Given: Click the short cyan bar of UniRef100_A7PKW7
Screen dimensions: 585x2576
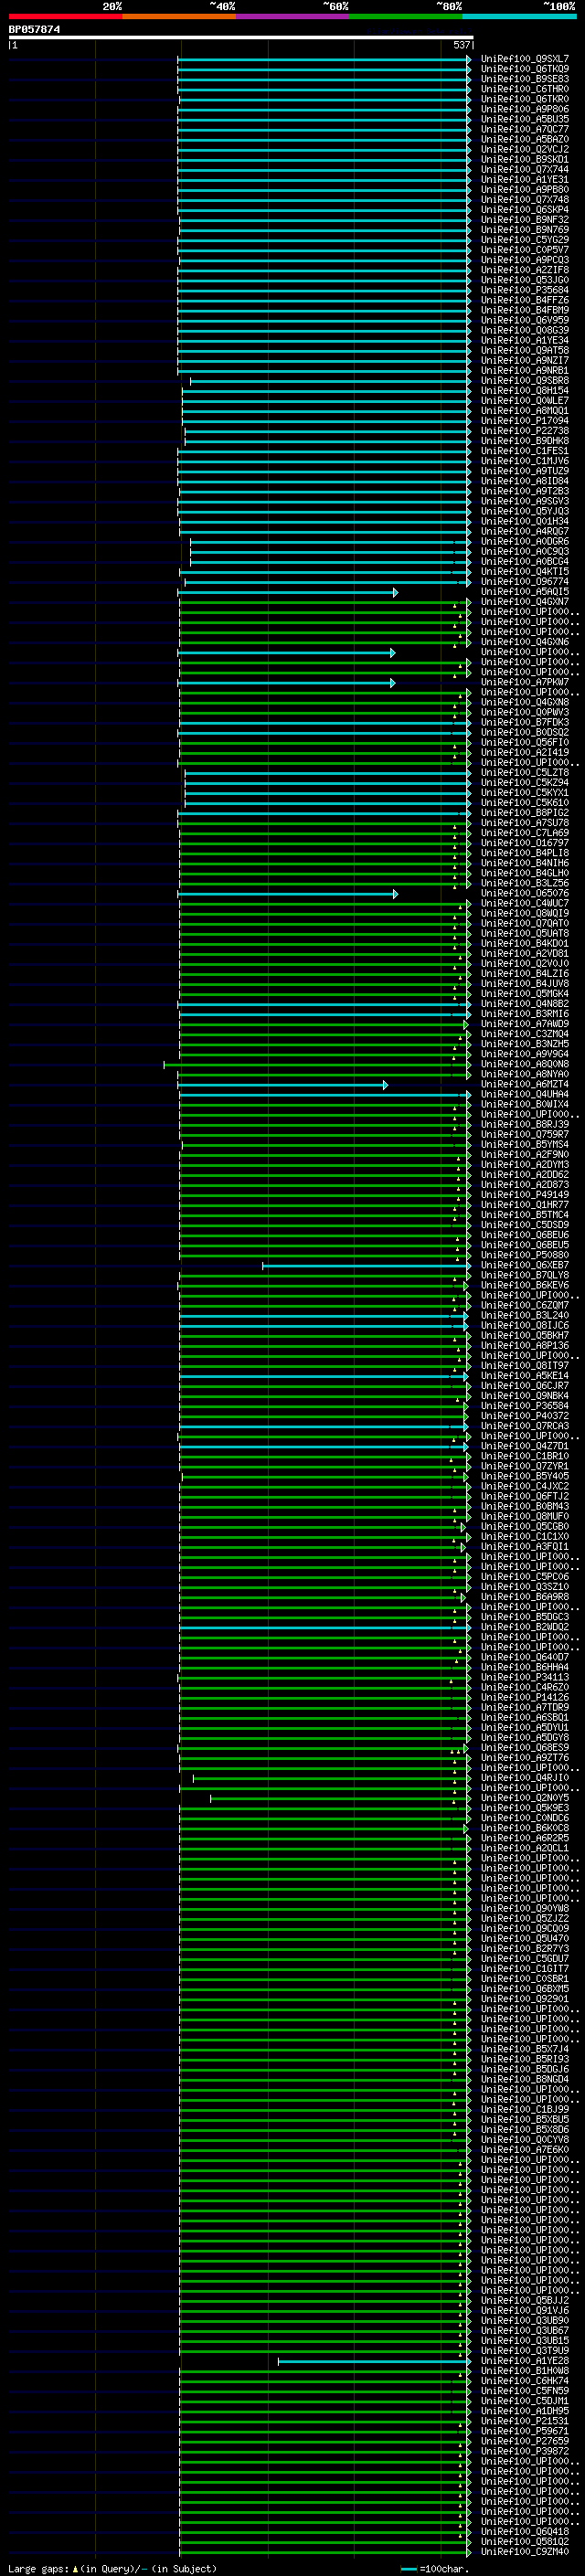Looking at the screenshot, I should 286,683.
